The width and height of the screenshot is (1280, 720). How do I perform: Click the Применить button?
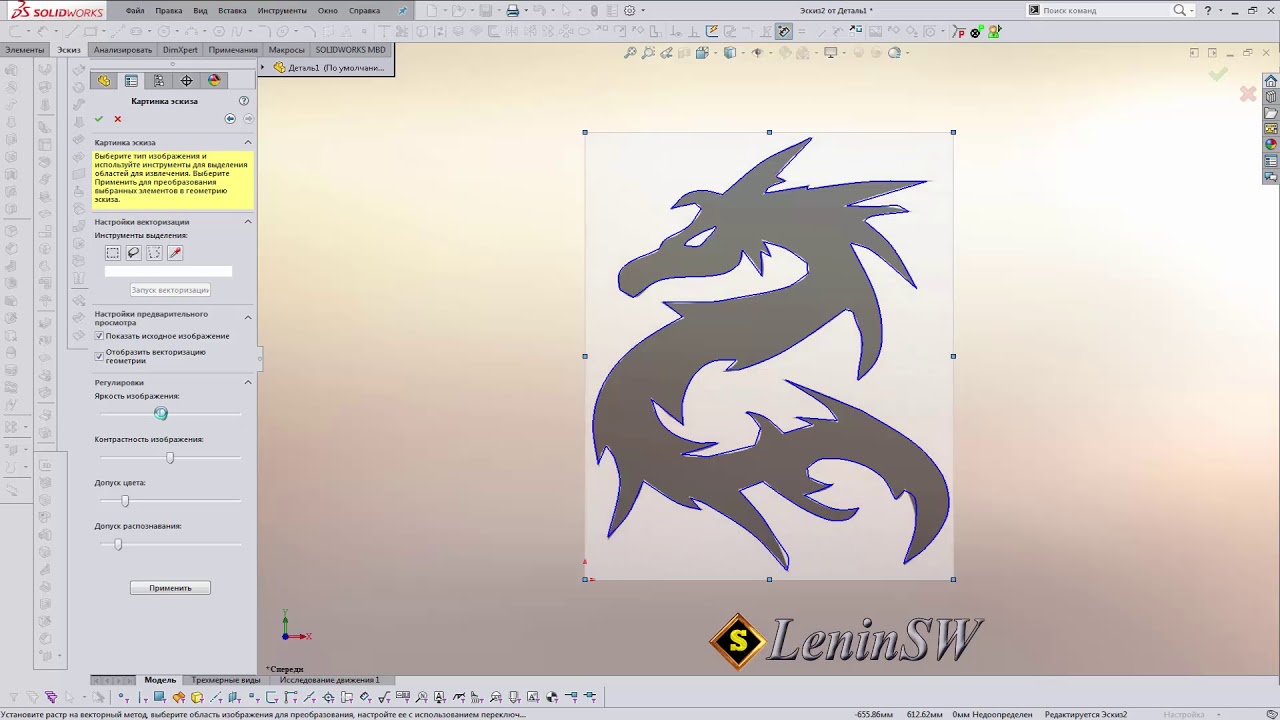[x=170, y=588]
